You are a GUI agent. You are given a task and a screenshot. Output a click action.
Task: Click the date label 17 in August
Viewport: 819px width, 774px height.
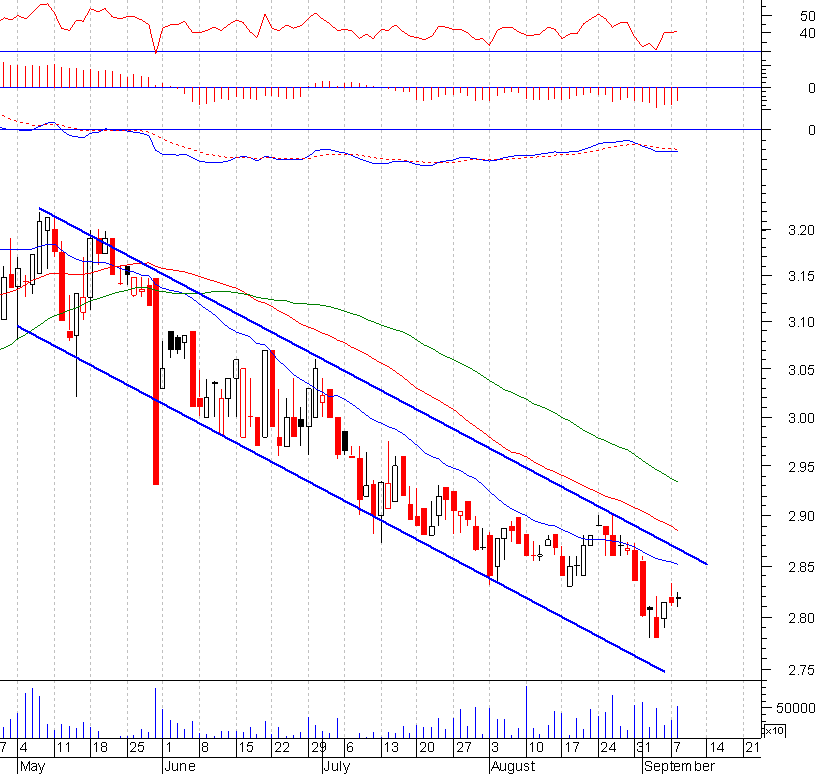point(572,747)
